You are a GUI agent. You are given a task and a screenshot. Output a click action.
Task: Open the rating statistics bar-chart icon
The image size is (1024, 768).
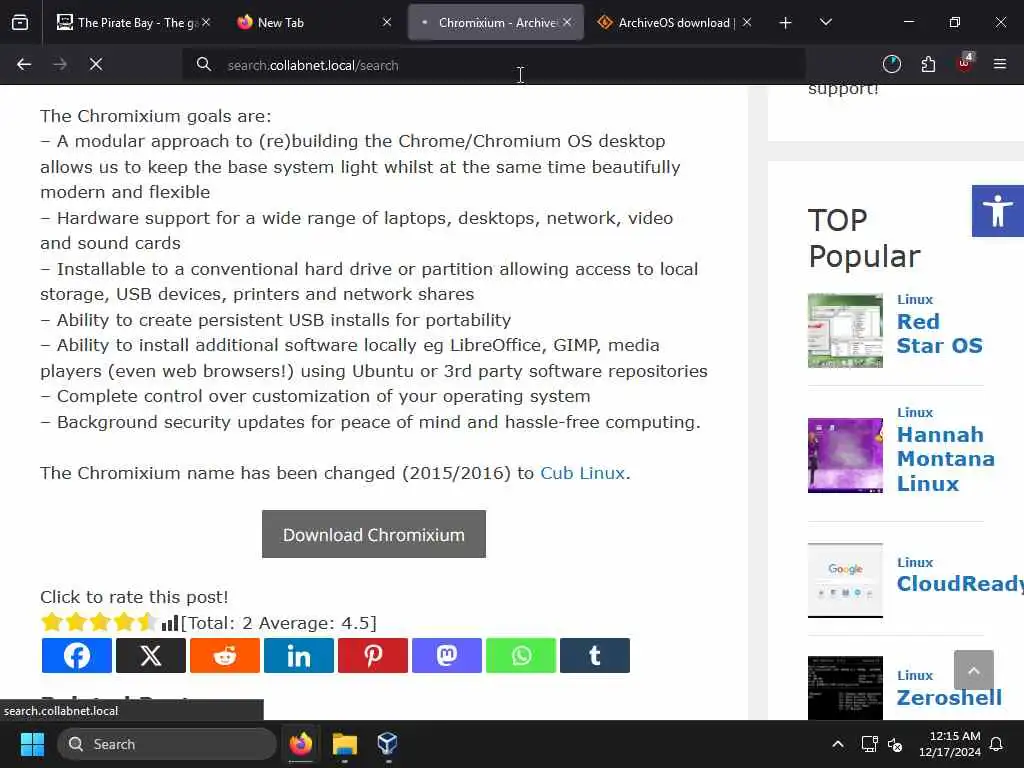tap(170, 623)
